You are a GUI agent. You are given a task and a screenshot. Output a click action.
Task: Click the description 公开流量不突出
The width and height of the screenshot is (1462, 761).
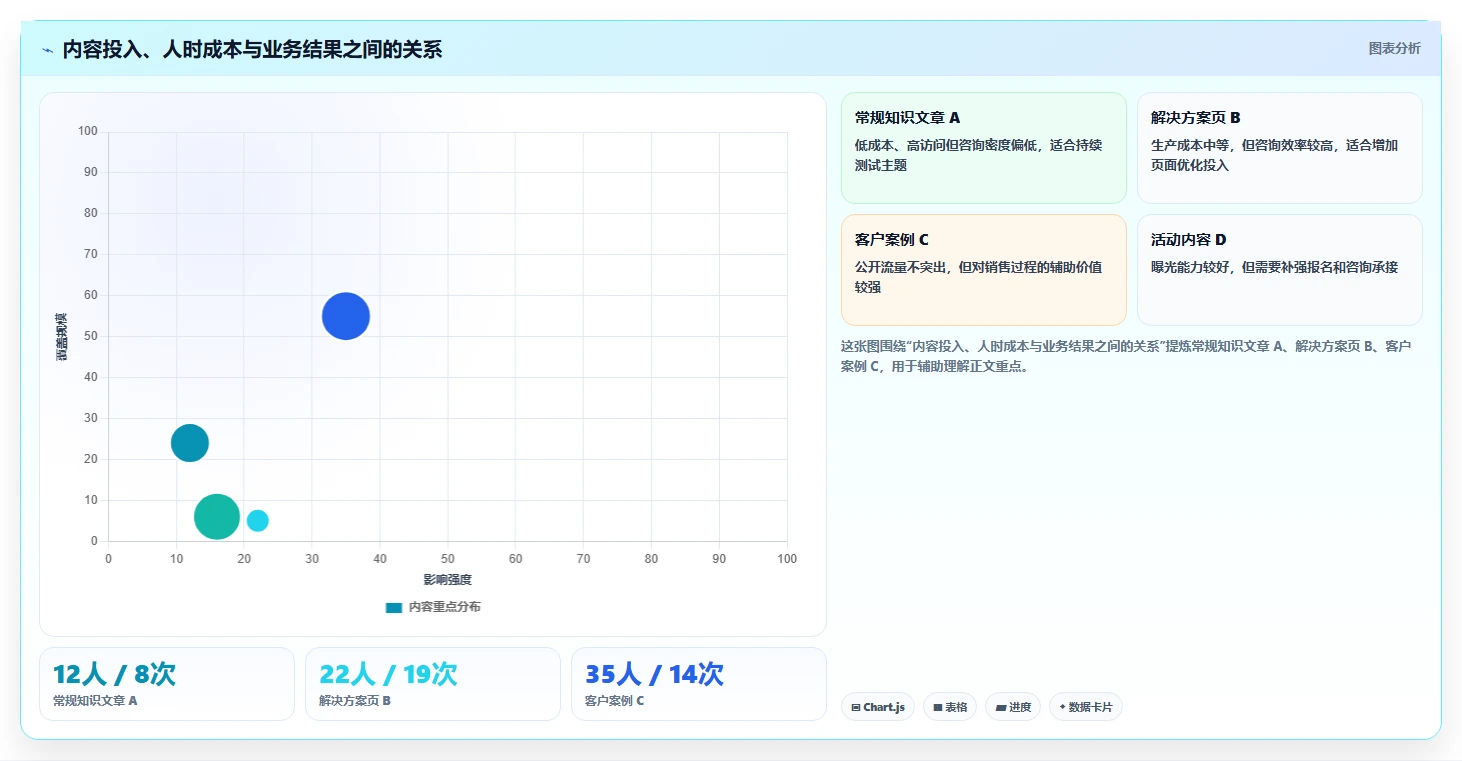(x=980, y=277)
